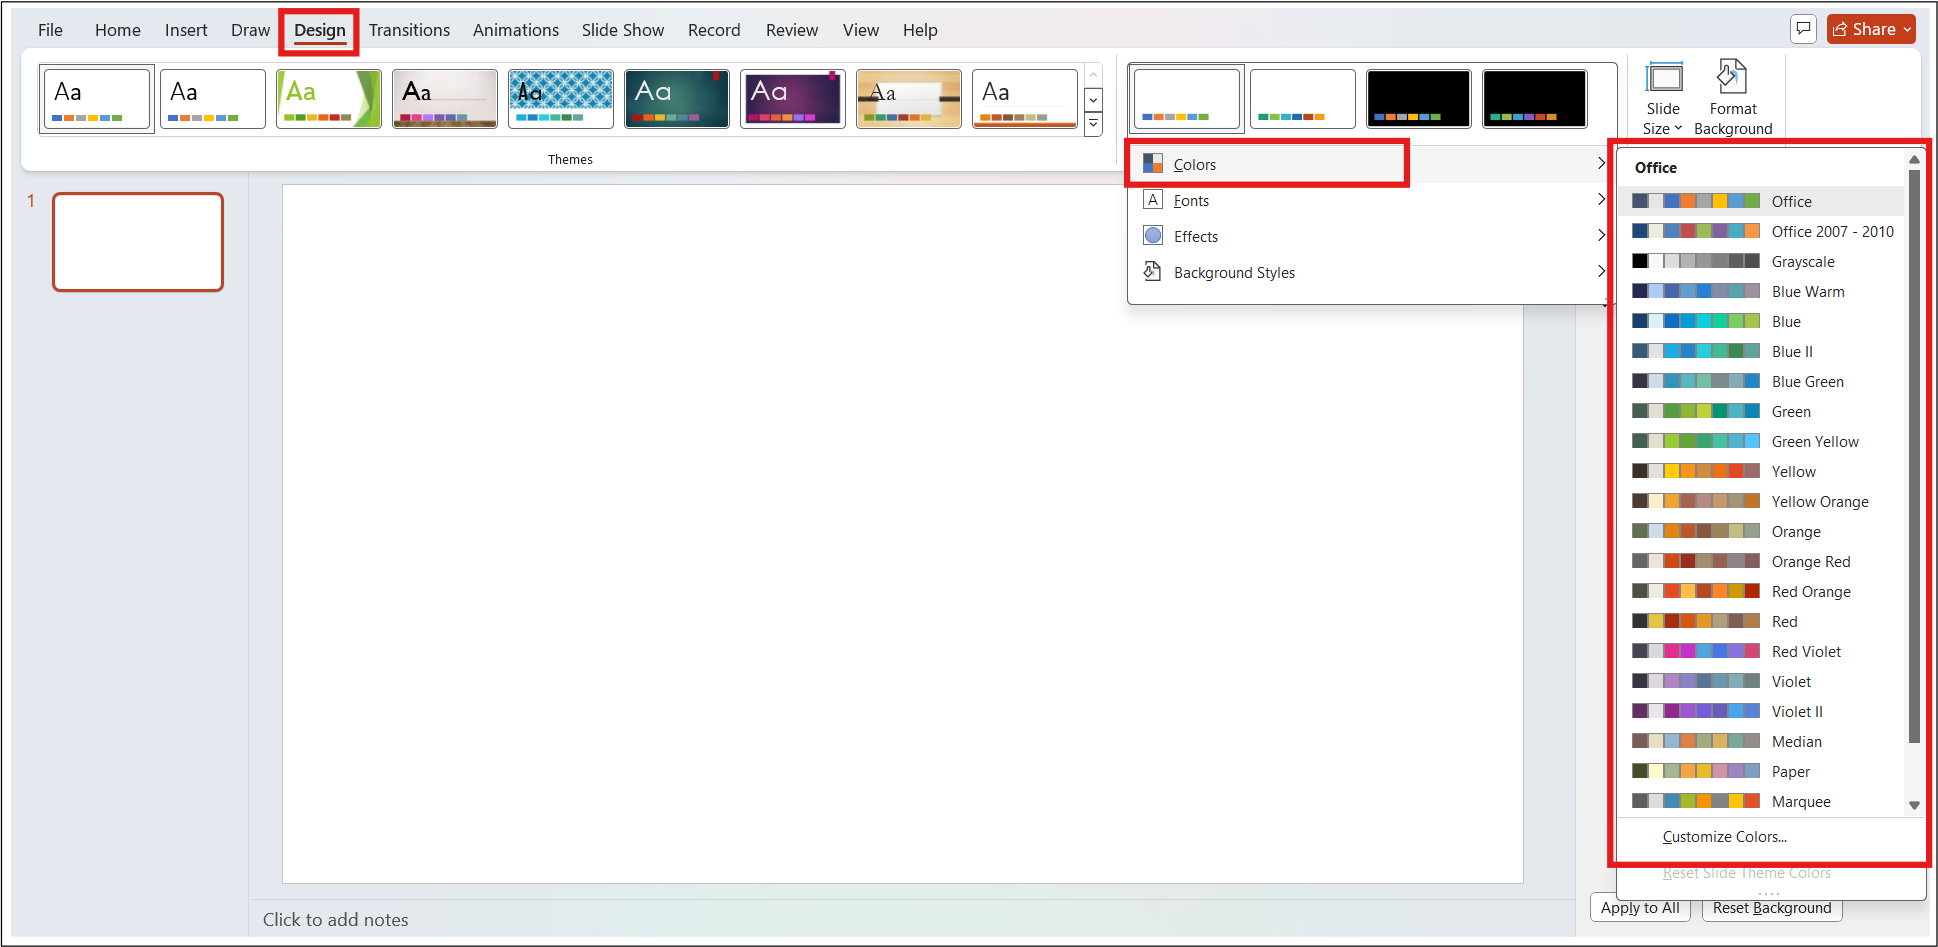Select the Office 2007 - 2010 color scheme
This screenshot has width=1938, height=947.
click(1832, 231)
